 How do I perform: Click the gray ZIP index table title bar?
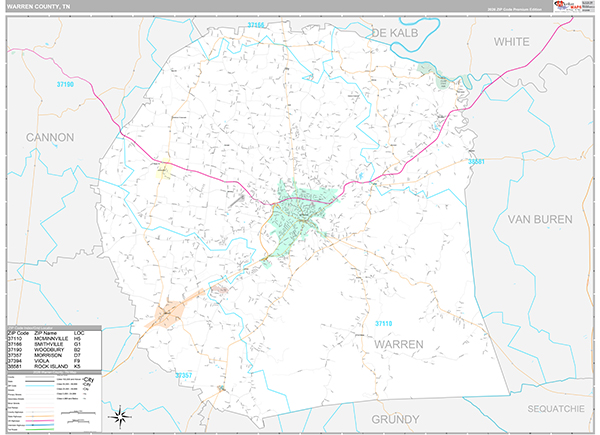(54, 328)
